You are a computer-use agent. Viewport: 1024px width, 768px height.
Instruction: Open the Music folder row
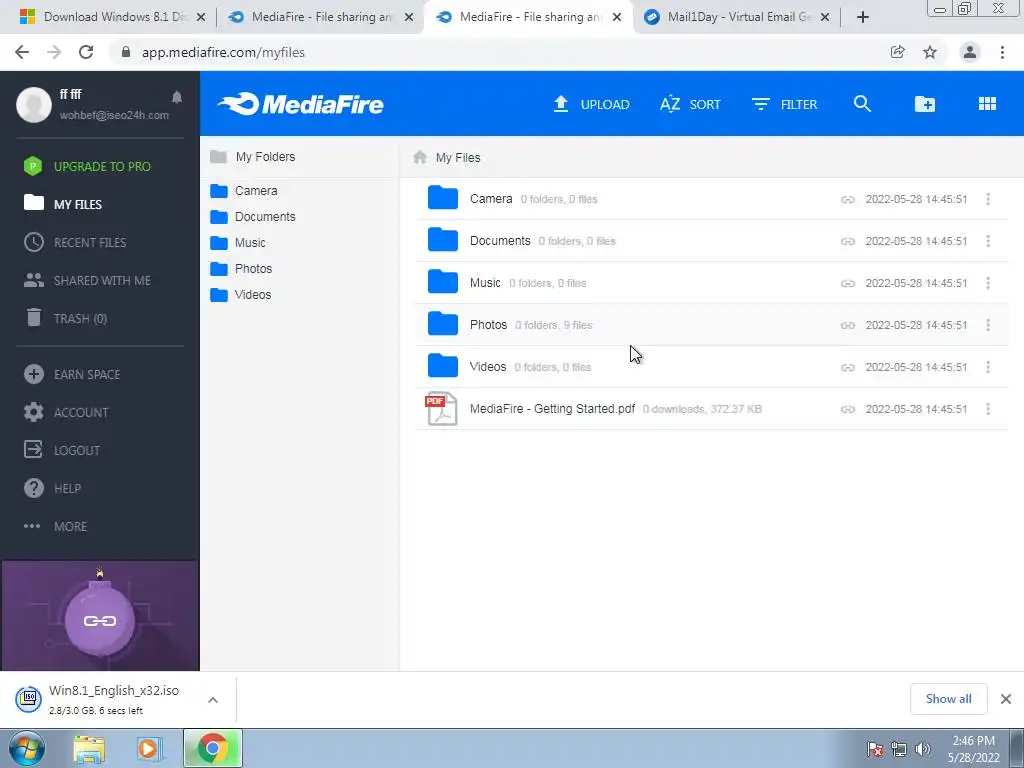pos(711,283)
